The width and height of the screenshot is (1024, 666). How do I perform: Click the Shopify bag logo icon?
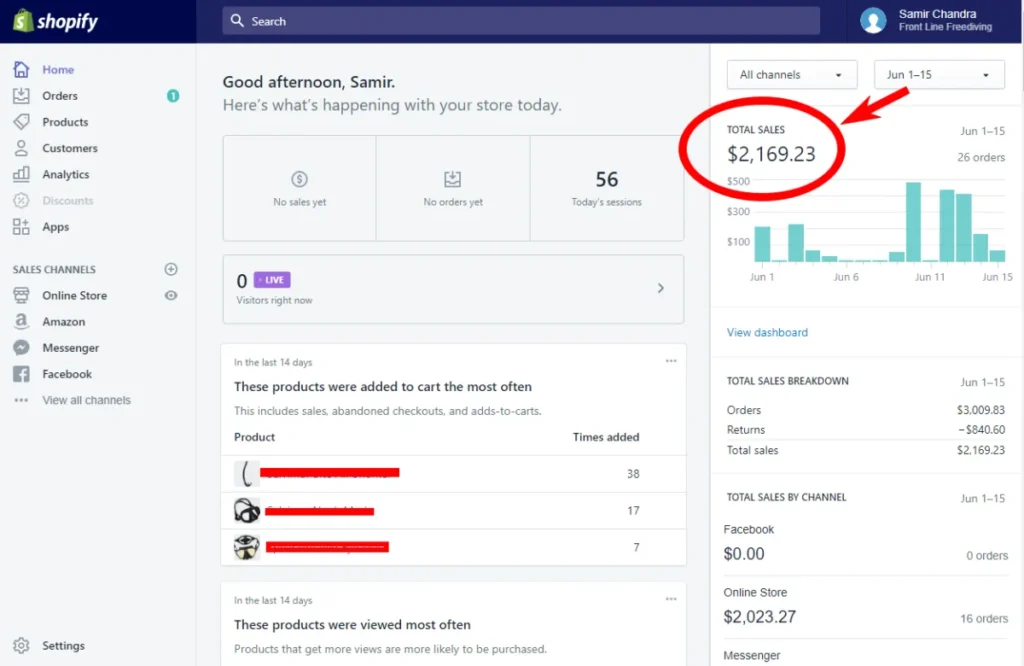pyautogui.click(x=23, y=21)
